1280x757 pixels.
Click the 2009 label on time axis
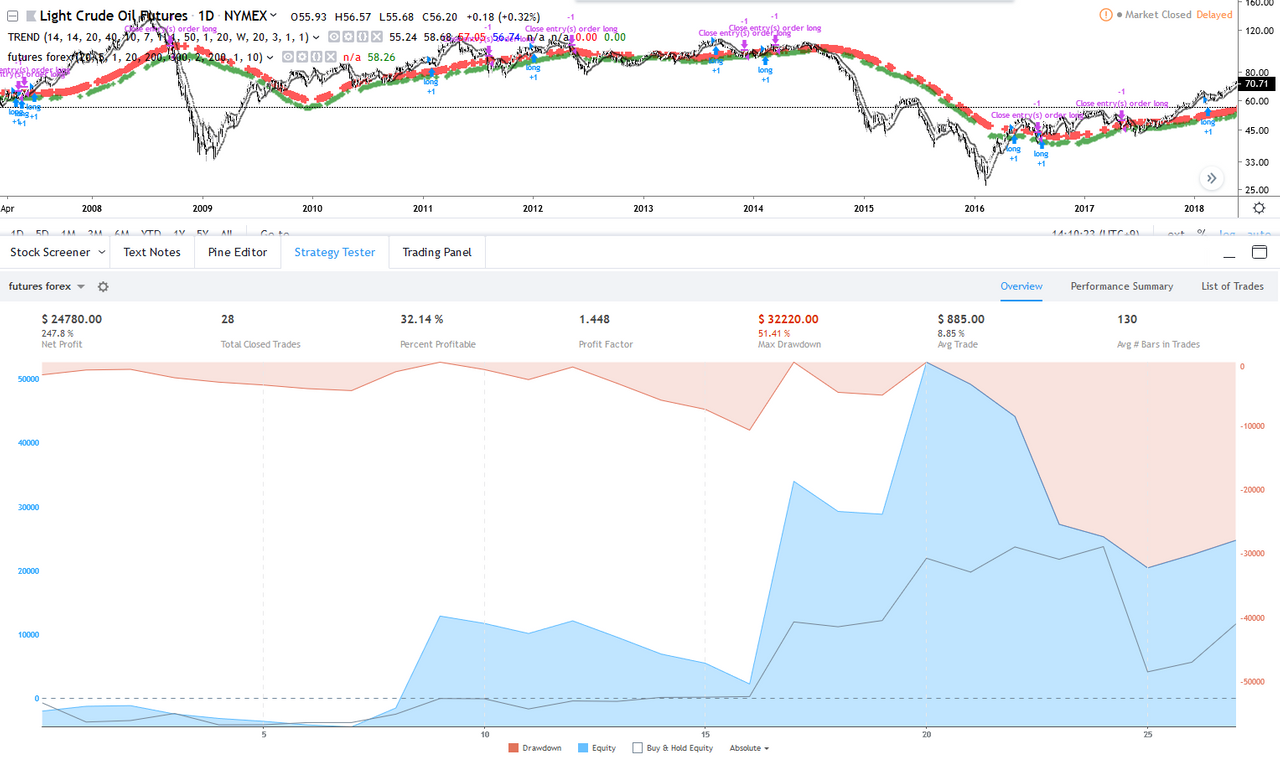(202, 209)
